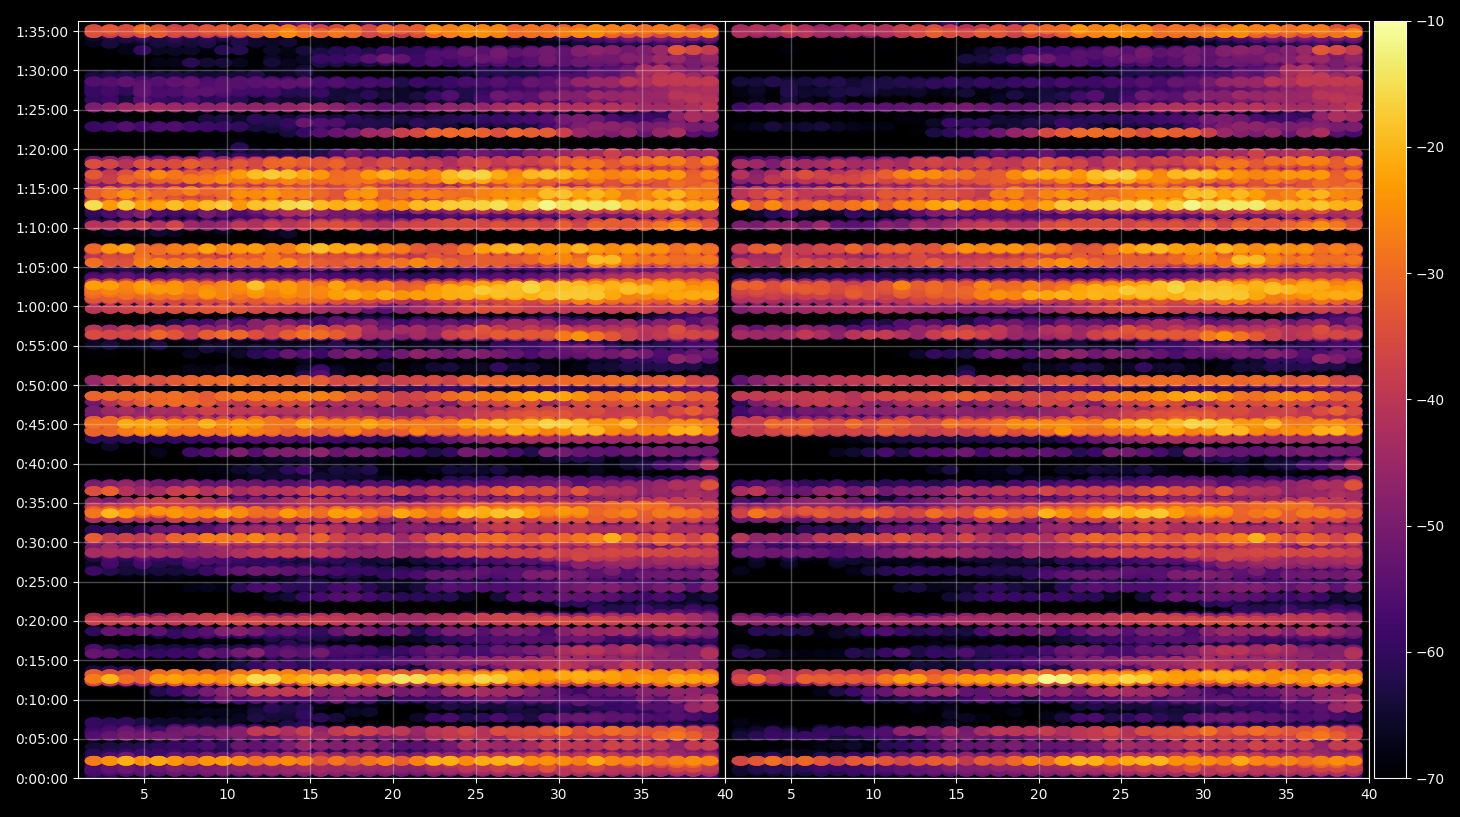Click the 0:20:00 time axis label

click(x=42, y=621)
